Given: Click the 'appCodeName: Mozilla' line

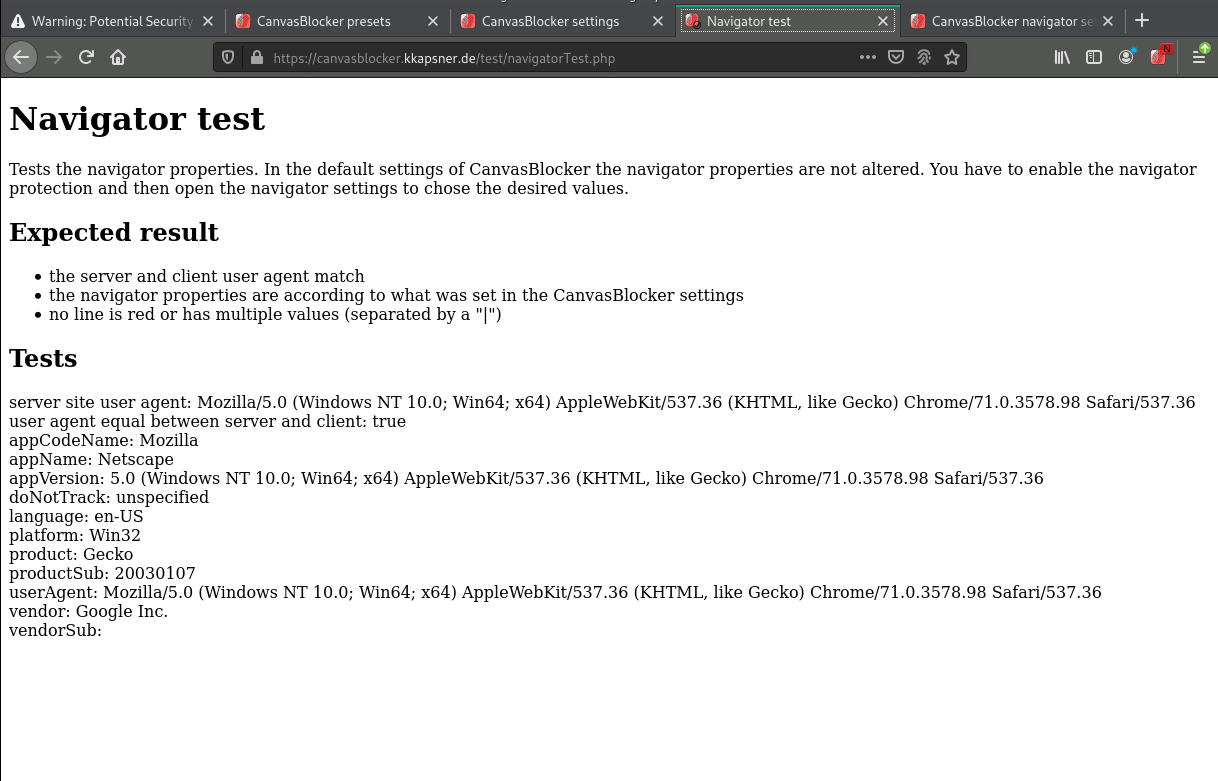Looking at the screenshot, I should (x=104, y=440).
